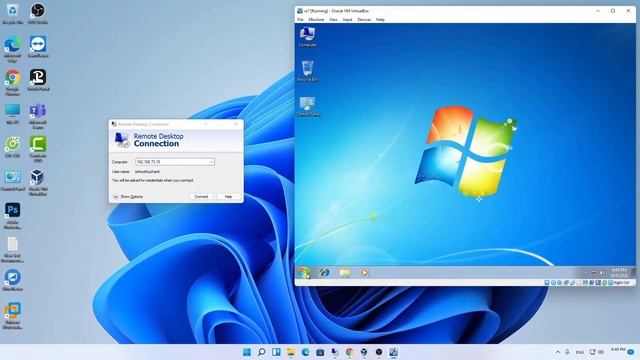This screenshot has height=360, width=640.
Task: Open the Windows 11 taskbar clock
Action: click(618, 351)
